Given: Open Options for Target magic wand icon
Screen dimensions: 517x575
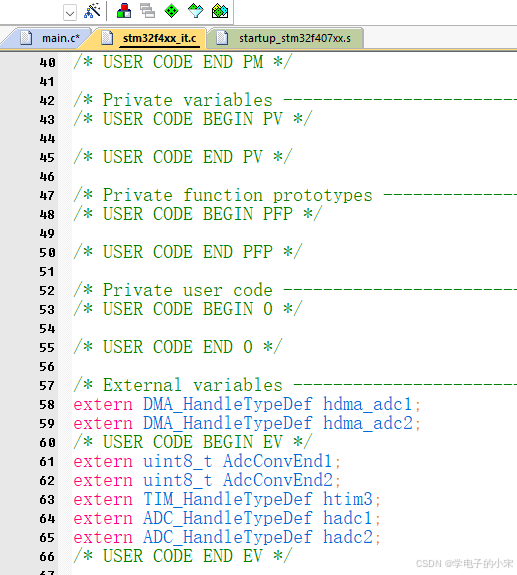Looking at the screenshot, I should [x=92, y=11].
